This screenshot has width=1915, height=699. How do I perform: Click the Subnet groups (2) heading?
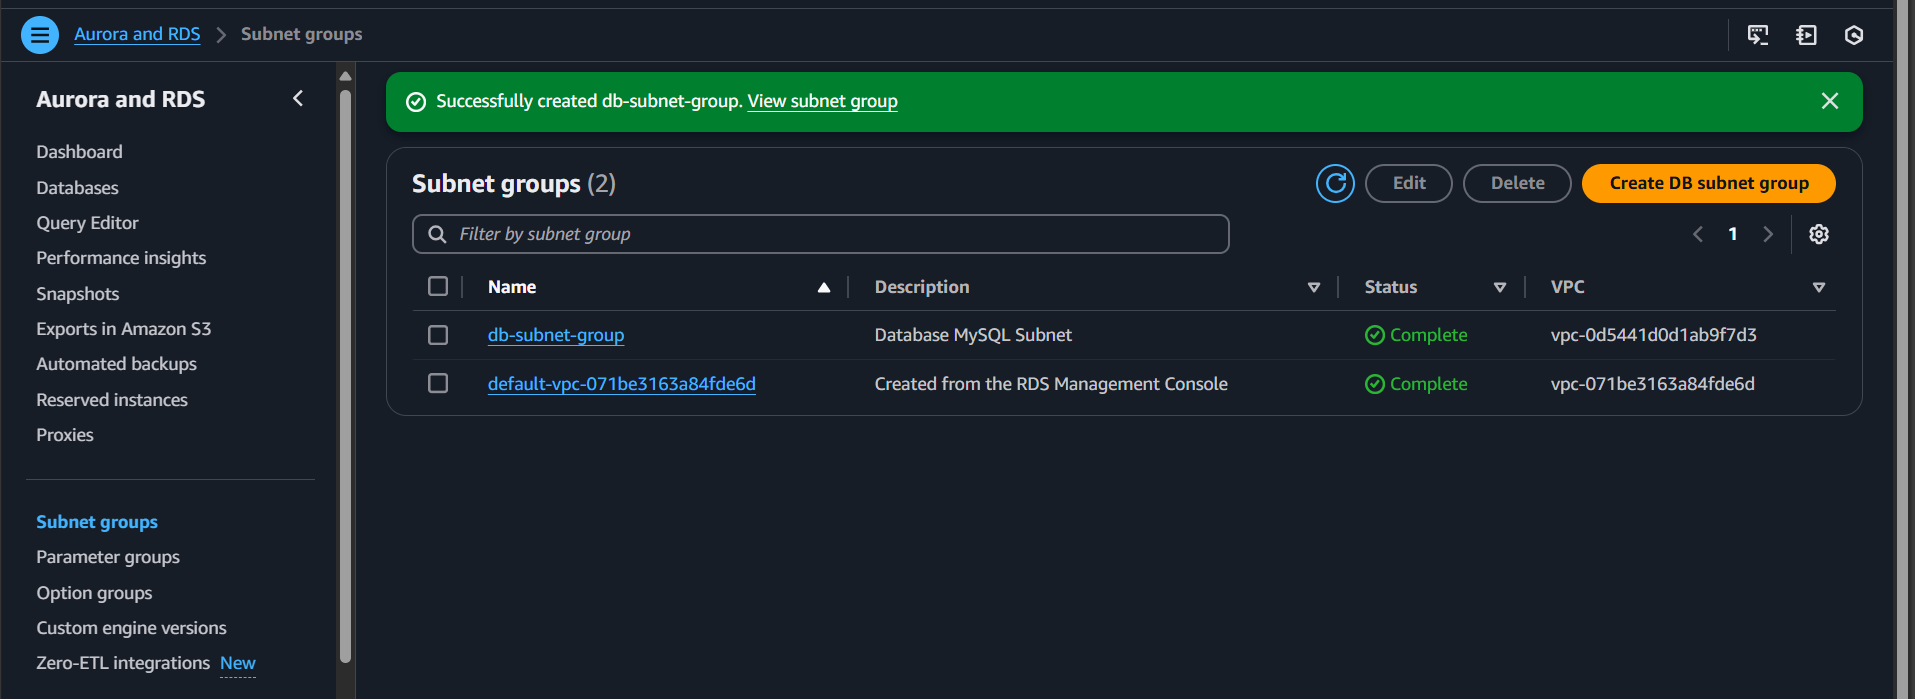tap(514, 184)
